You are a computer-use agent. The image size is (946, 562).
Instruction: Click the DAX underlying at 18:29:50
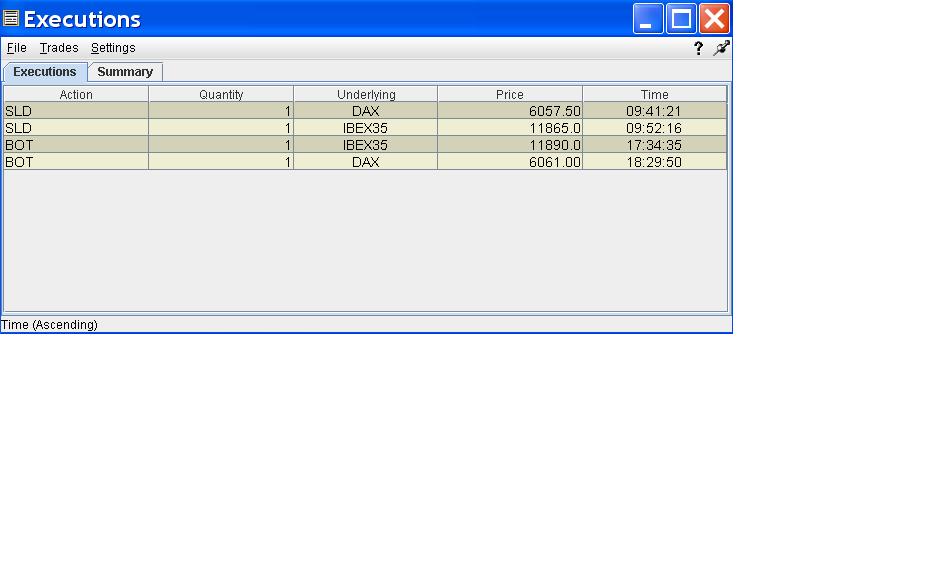click(366, 162)
